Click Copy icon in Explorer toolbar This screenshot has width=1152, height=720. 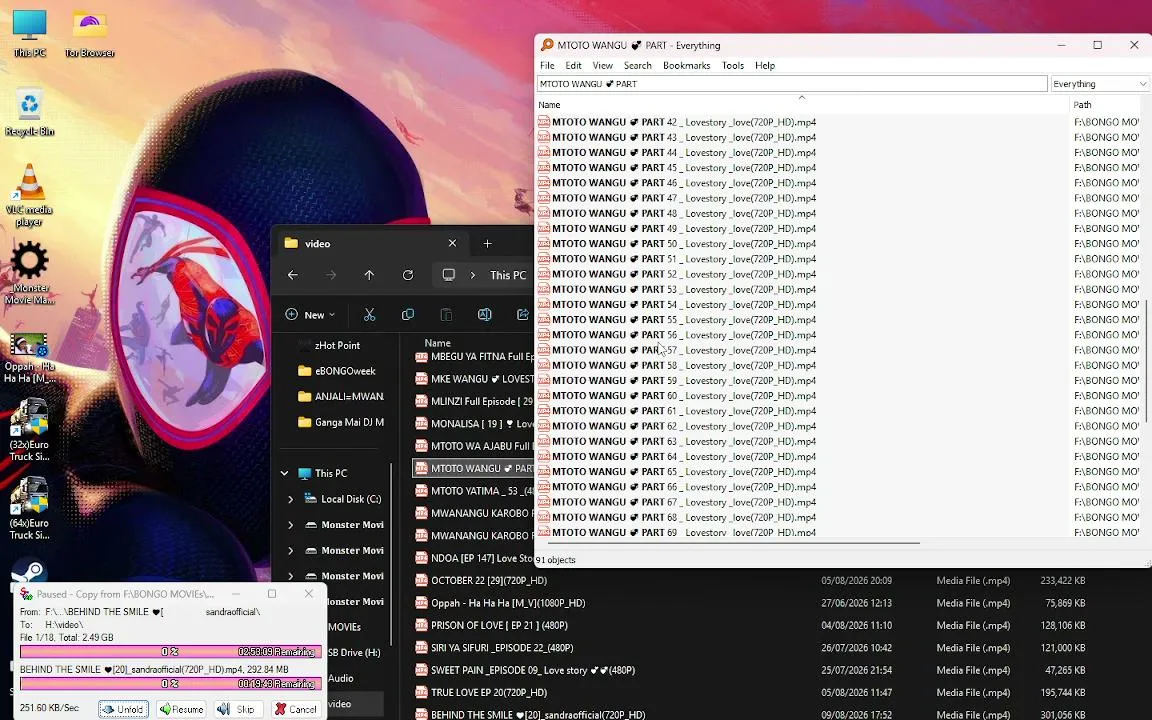pyautogui.click(x=408, y=314)
